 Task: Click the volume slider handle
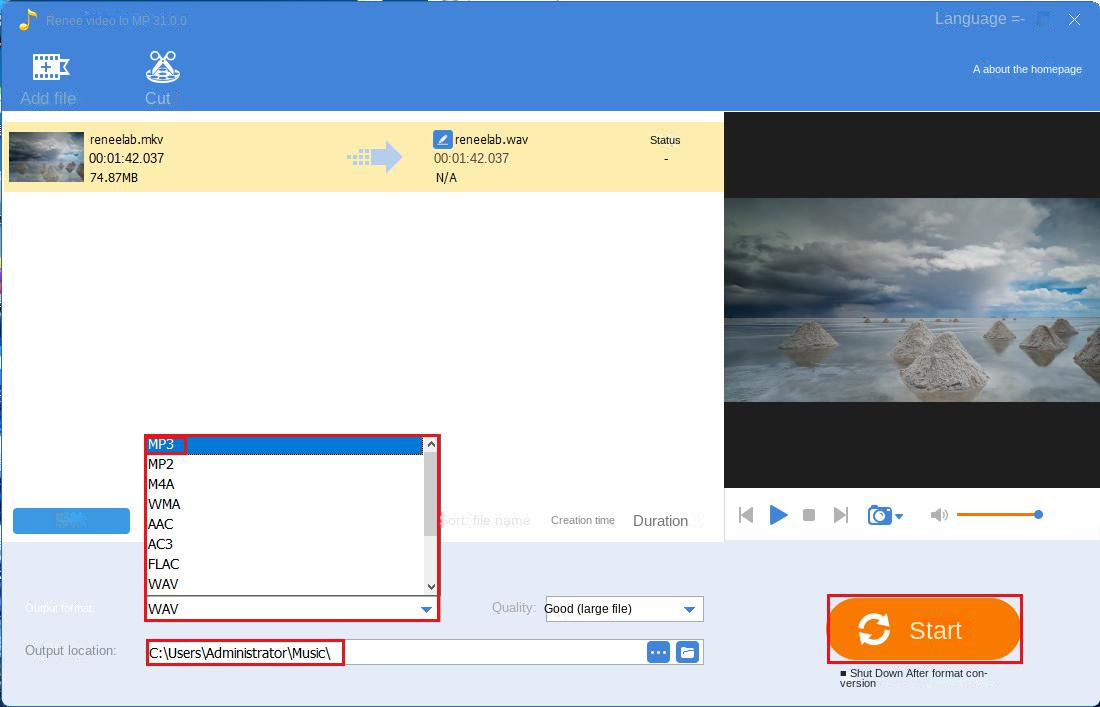[x=1038, y=515]
